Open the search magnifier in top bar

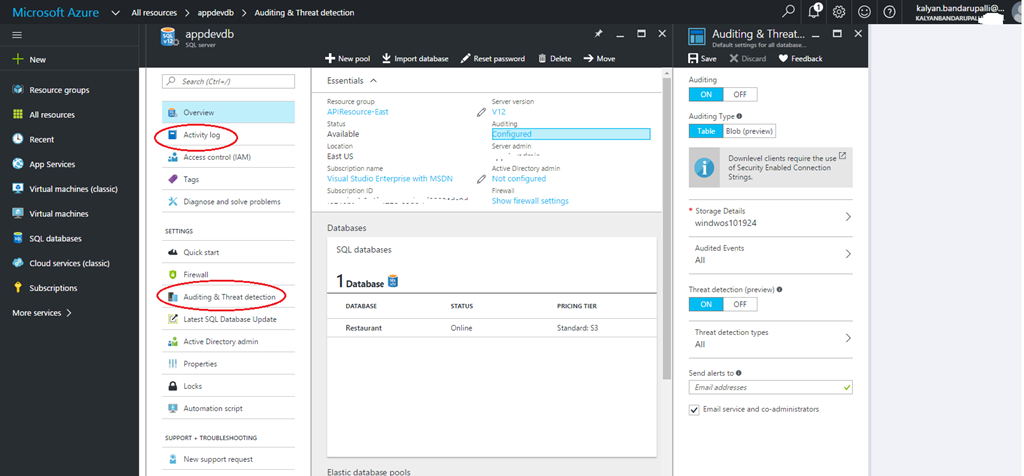(x=790, y=12)
